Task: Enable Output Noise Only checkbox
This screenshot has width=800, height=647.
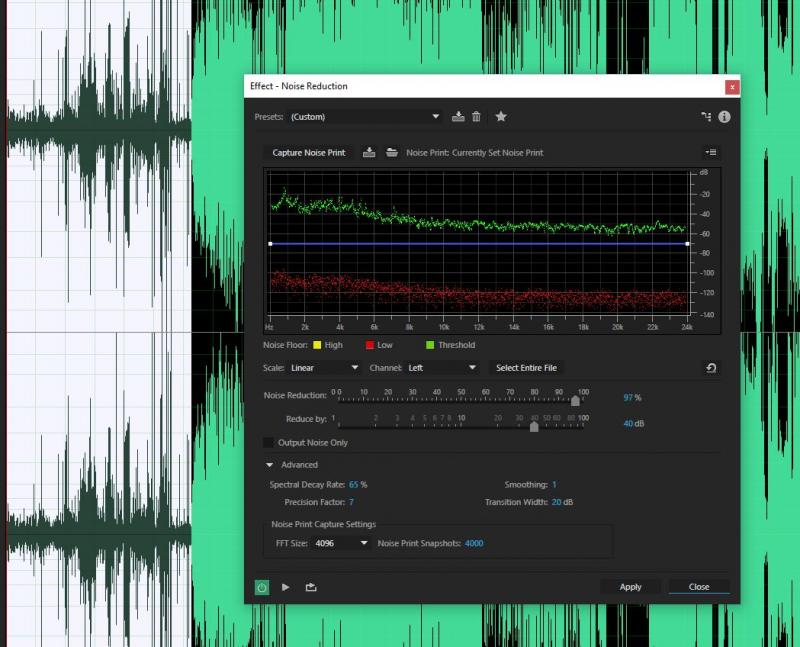Action: (x=268, y=442)
